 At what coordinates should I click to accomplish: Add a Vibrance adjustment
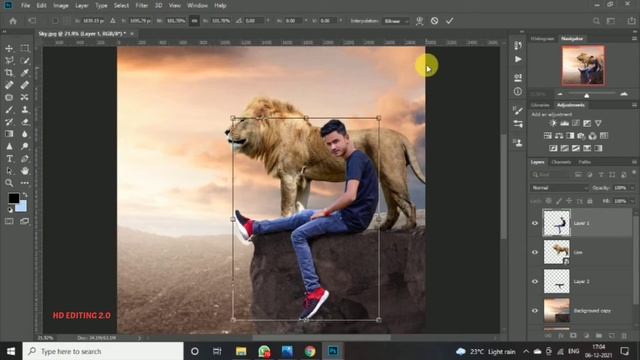pyautogui.click(x=598, y=123)
